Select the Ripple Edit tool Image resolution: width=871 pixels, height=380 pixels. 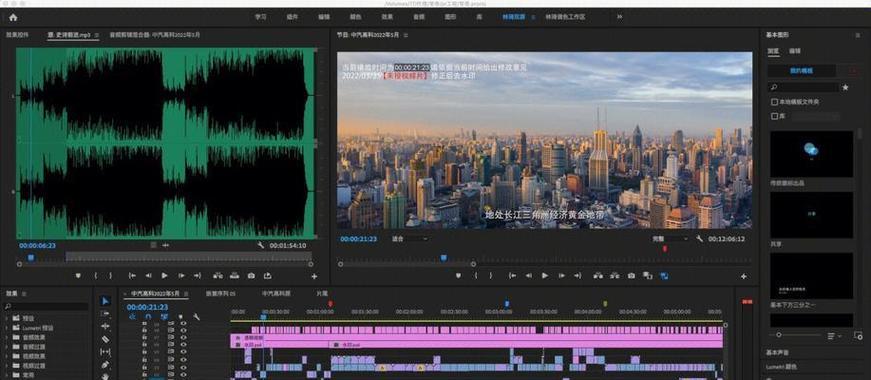106,327
